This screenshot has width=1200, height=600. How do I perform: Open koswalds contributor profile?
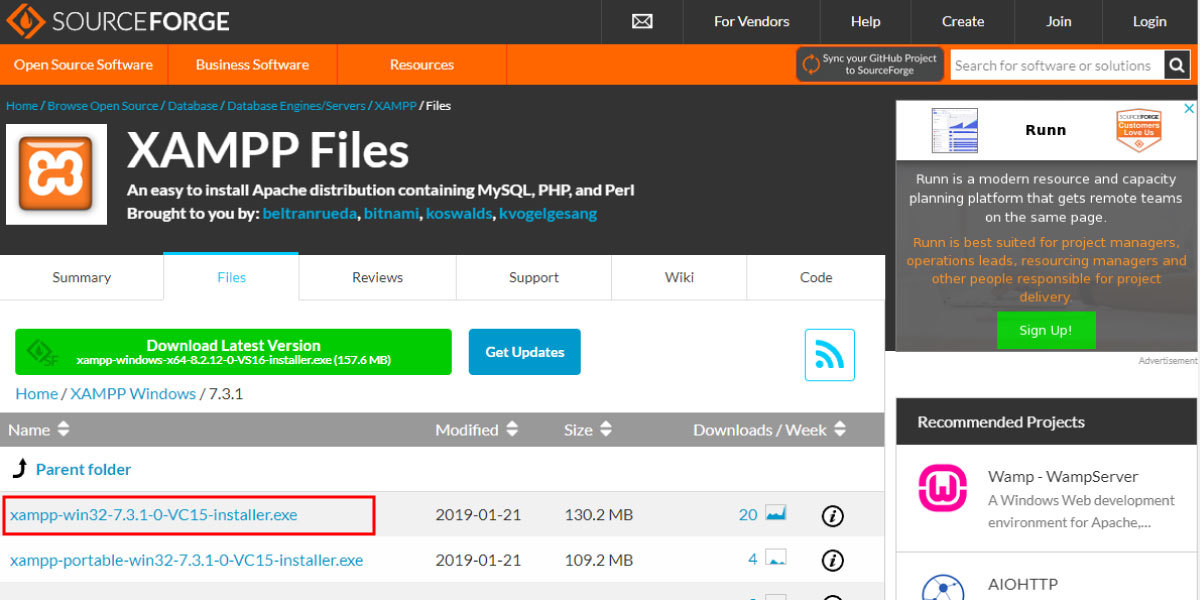[459, 214]
